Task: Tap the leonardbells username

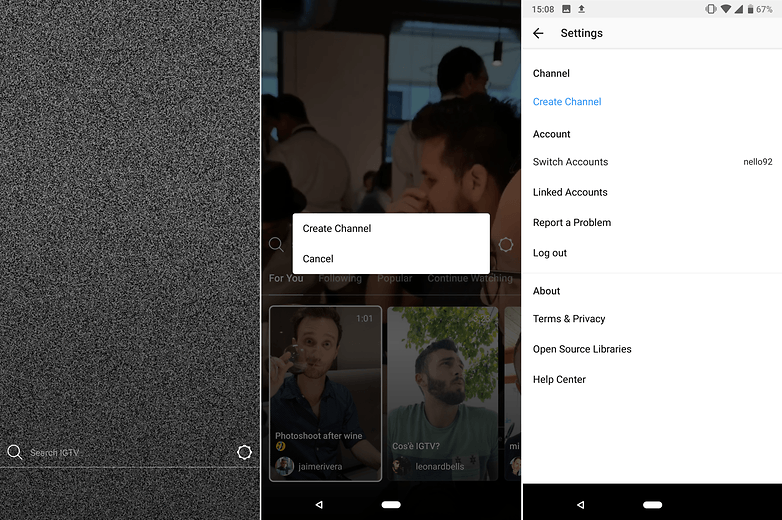Action: pyautogui.click(x=439, y=467)
